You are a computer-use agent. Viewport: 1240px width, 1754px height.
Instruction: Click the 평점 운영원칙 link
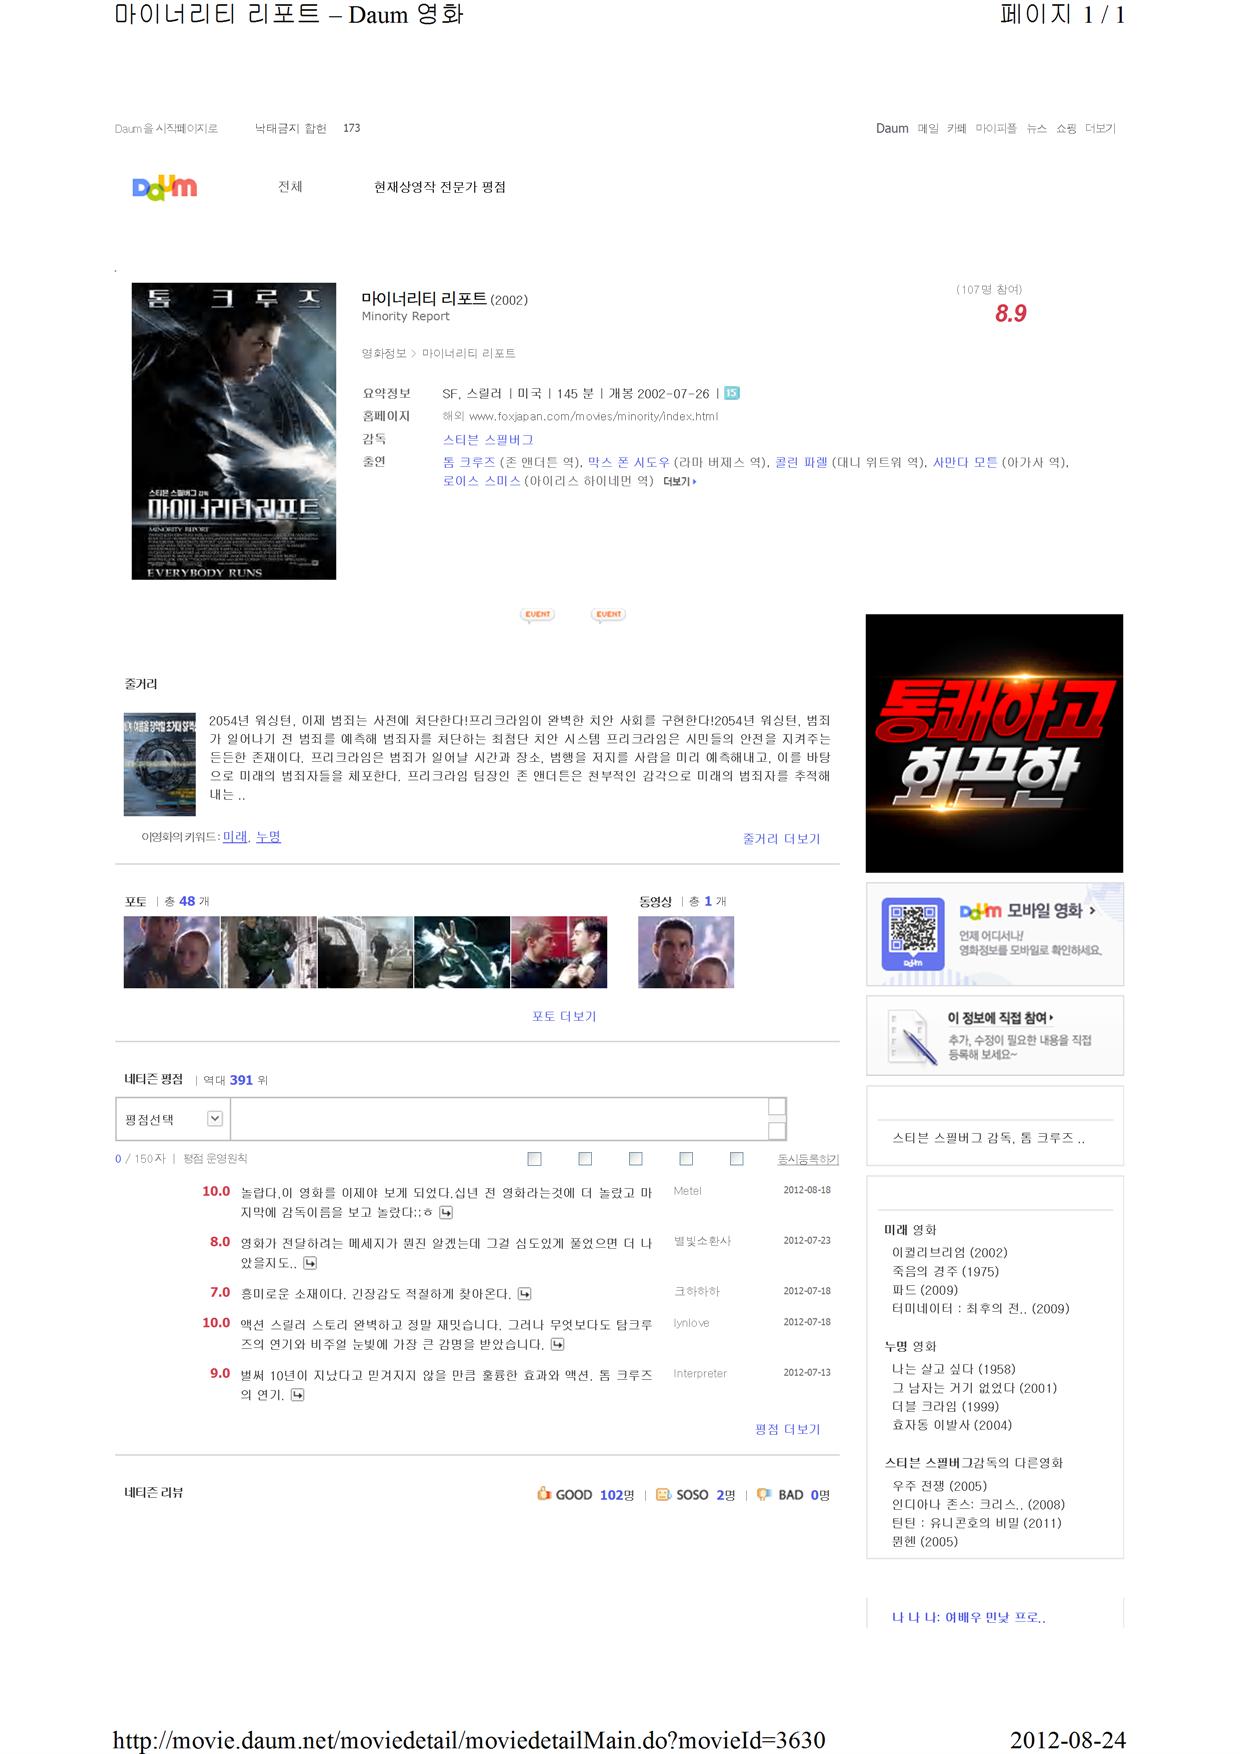215,1159
